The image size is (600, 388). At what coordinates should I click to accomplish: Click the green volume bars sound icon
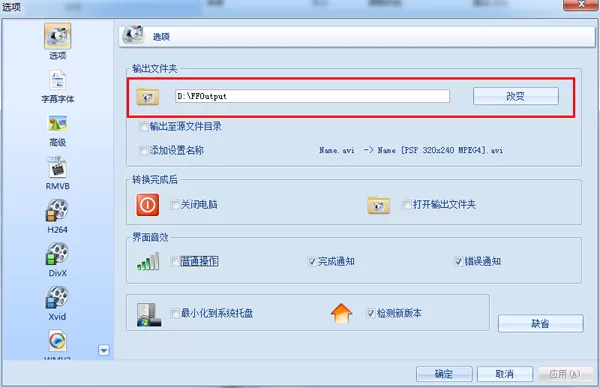point(148,261)
